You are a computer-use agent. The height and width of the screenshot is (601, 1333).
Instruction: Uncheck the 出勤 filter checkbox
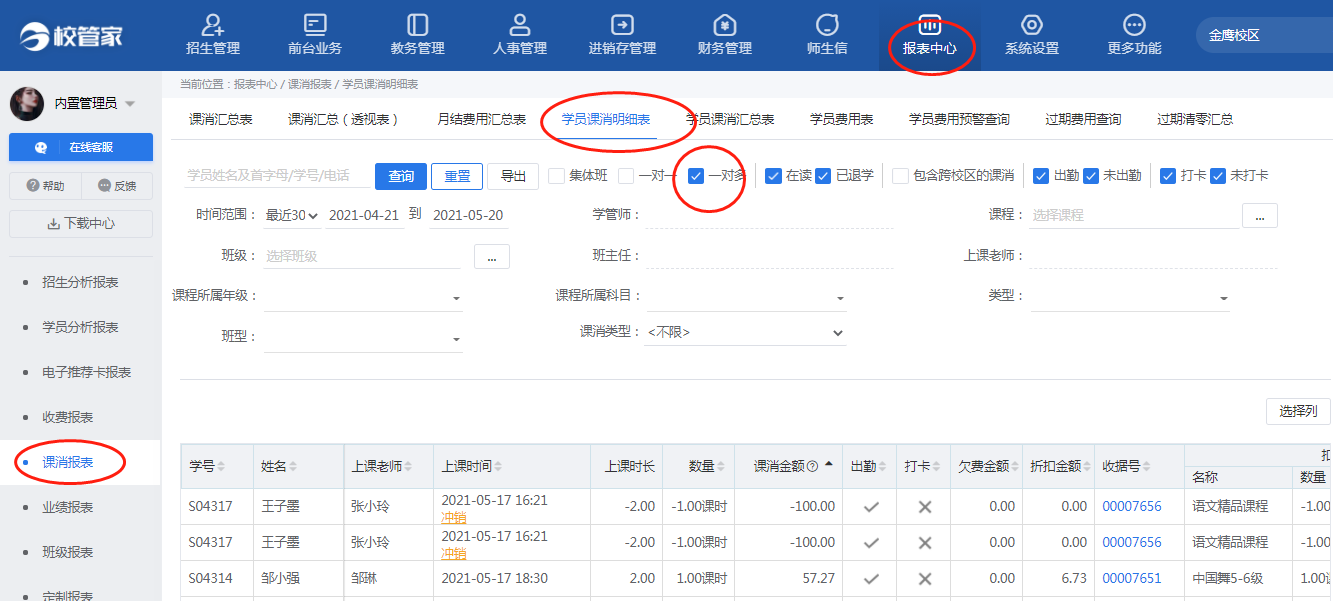[x=1041, y=176]
